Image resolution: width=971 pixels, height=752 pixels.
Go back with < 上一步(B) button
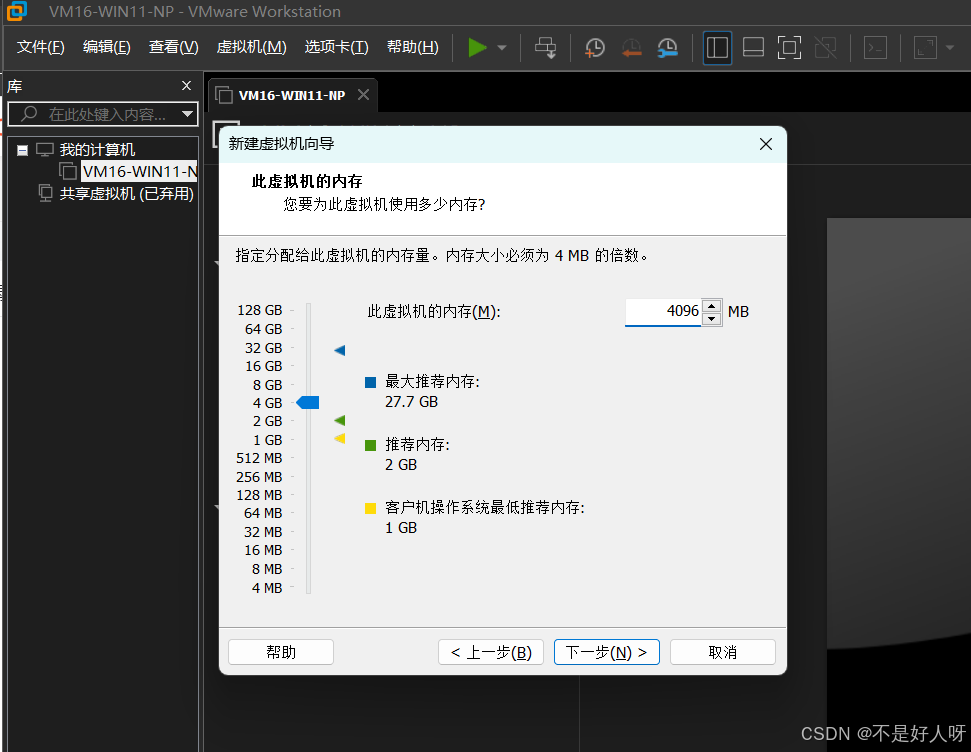(491, 652)
